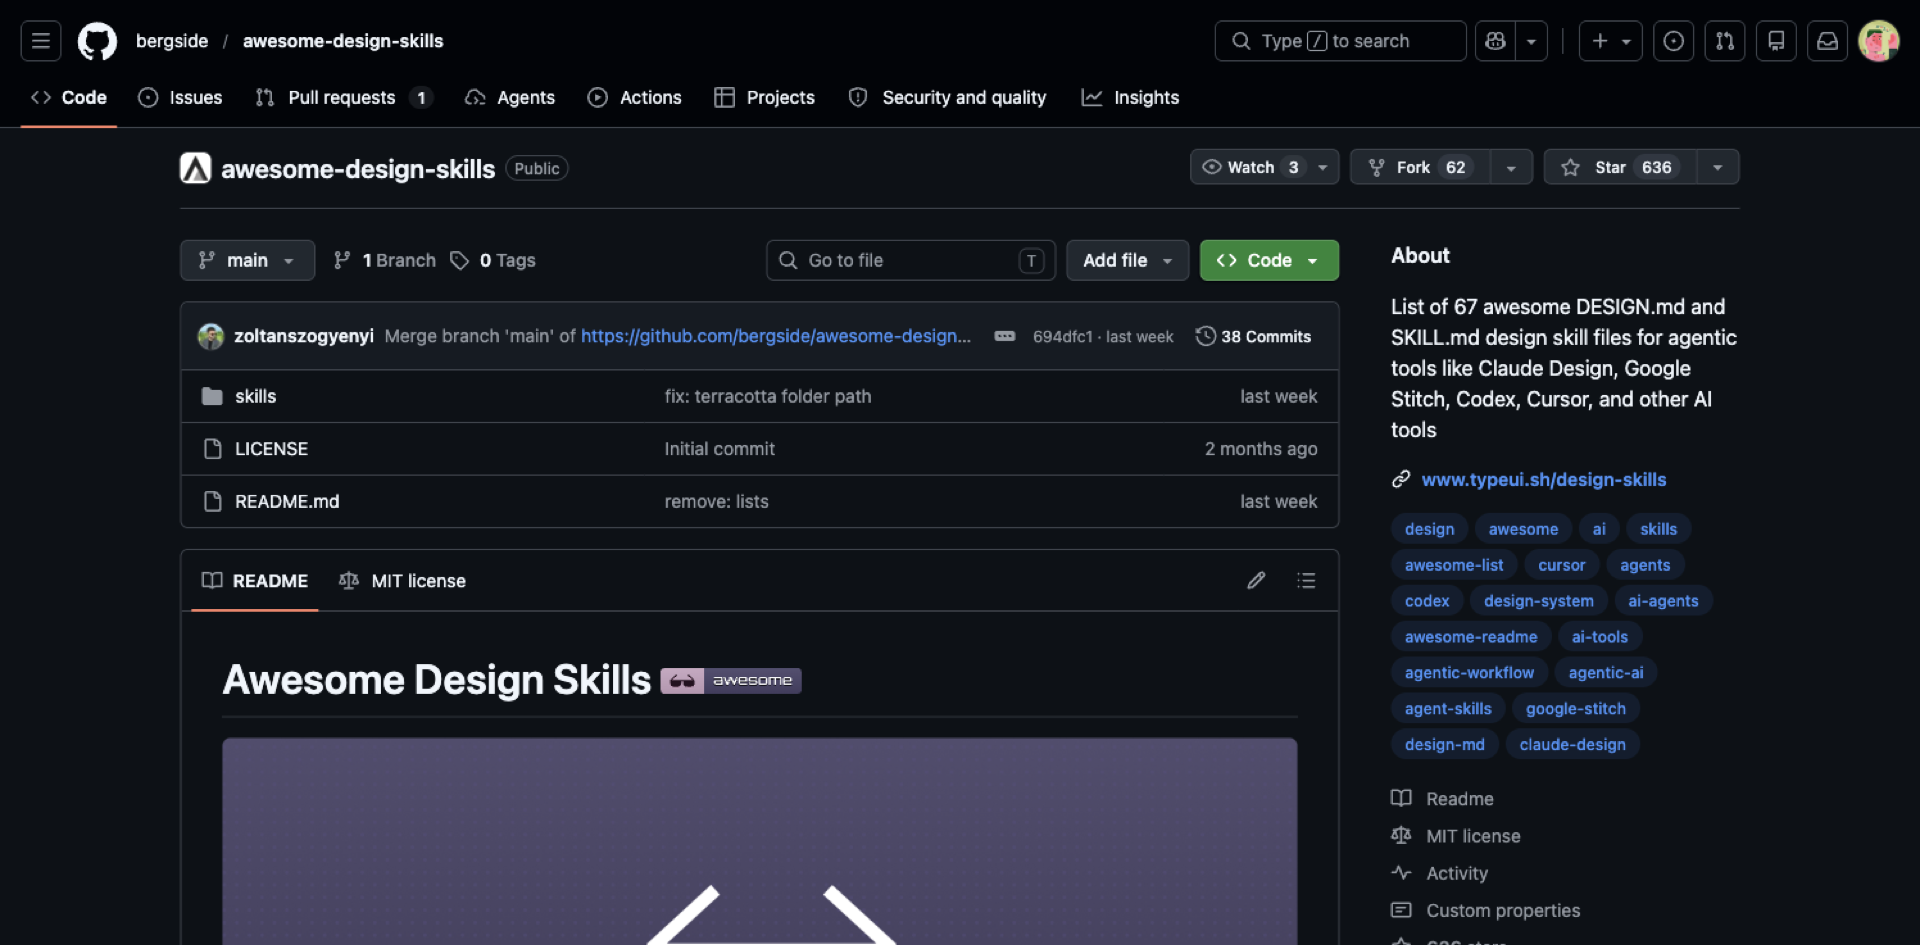Click the bergside organization avatar next to repo name

click(195, 168)
